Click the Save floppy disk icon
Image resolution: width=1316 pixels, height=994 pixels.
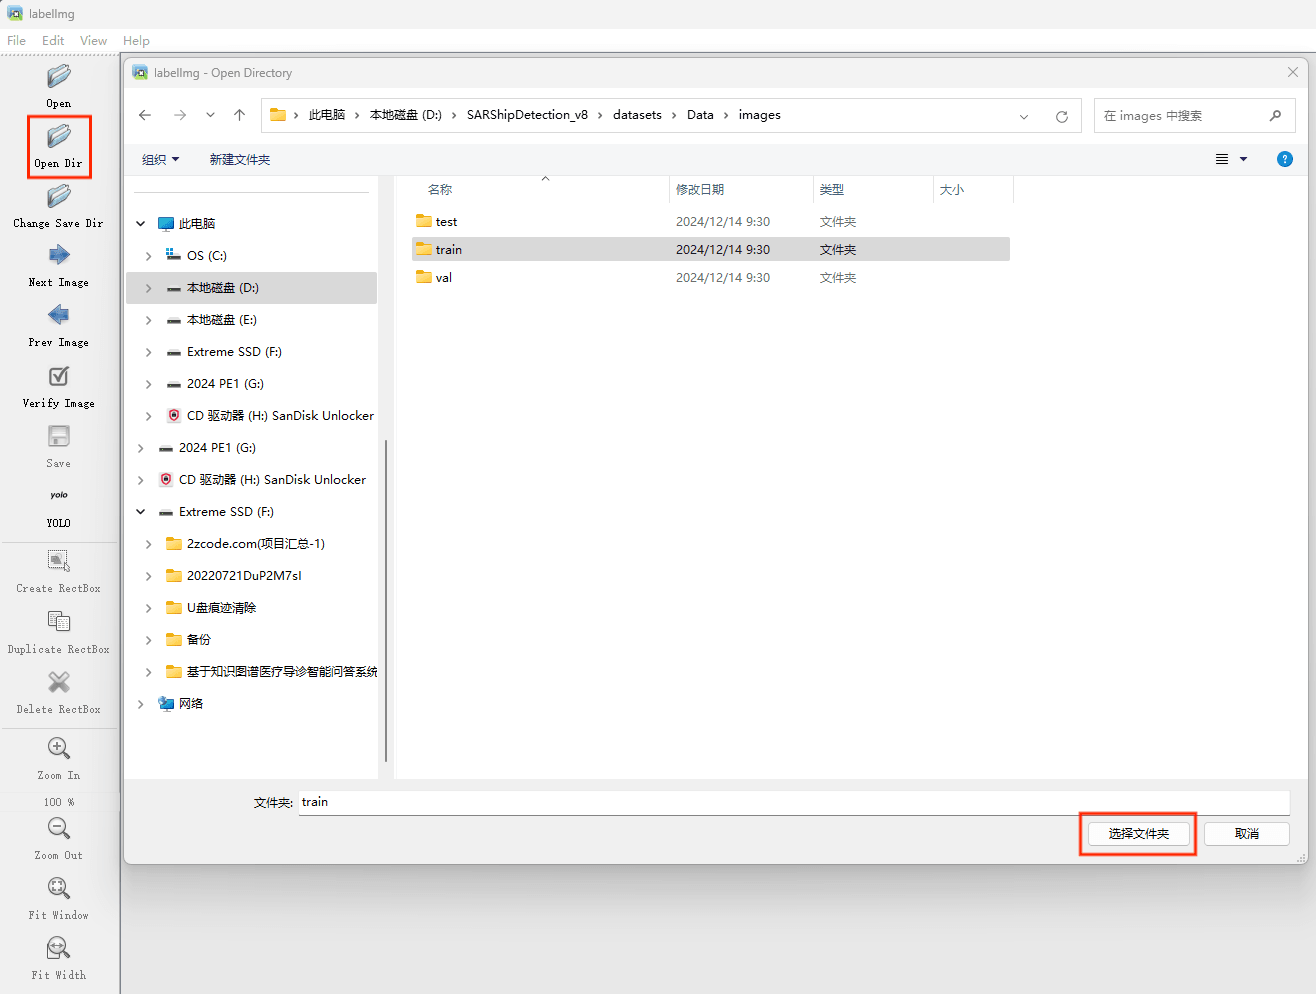pos(59,437)
